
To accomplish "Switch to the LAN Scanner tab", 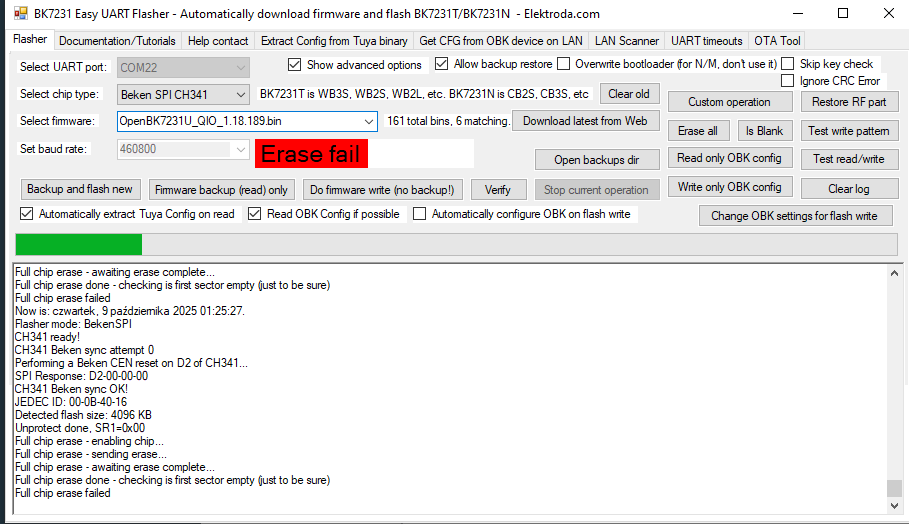I will [x=627, y=41].
